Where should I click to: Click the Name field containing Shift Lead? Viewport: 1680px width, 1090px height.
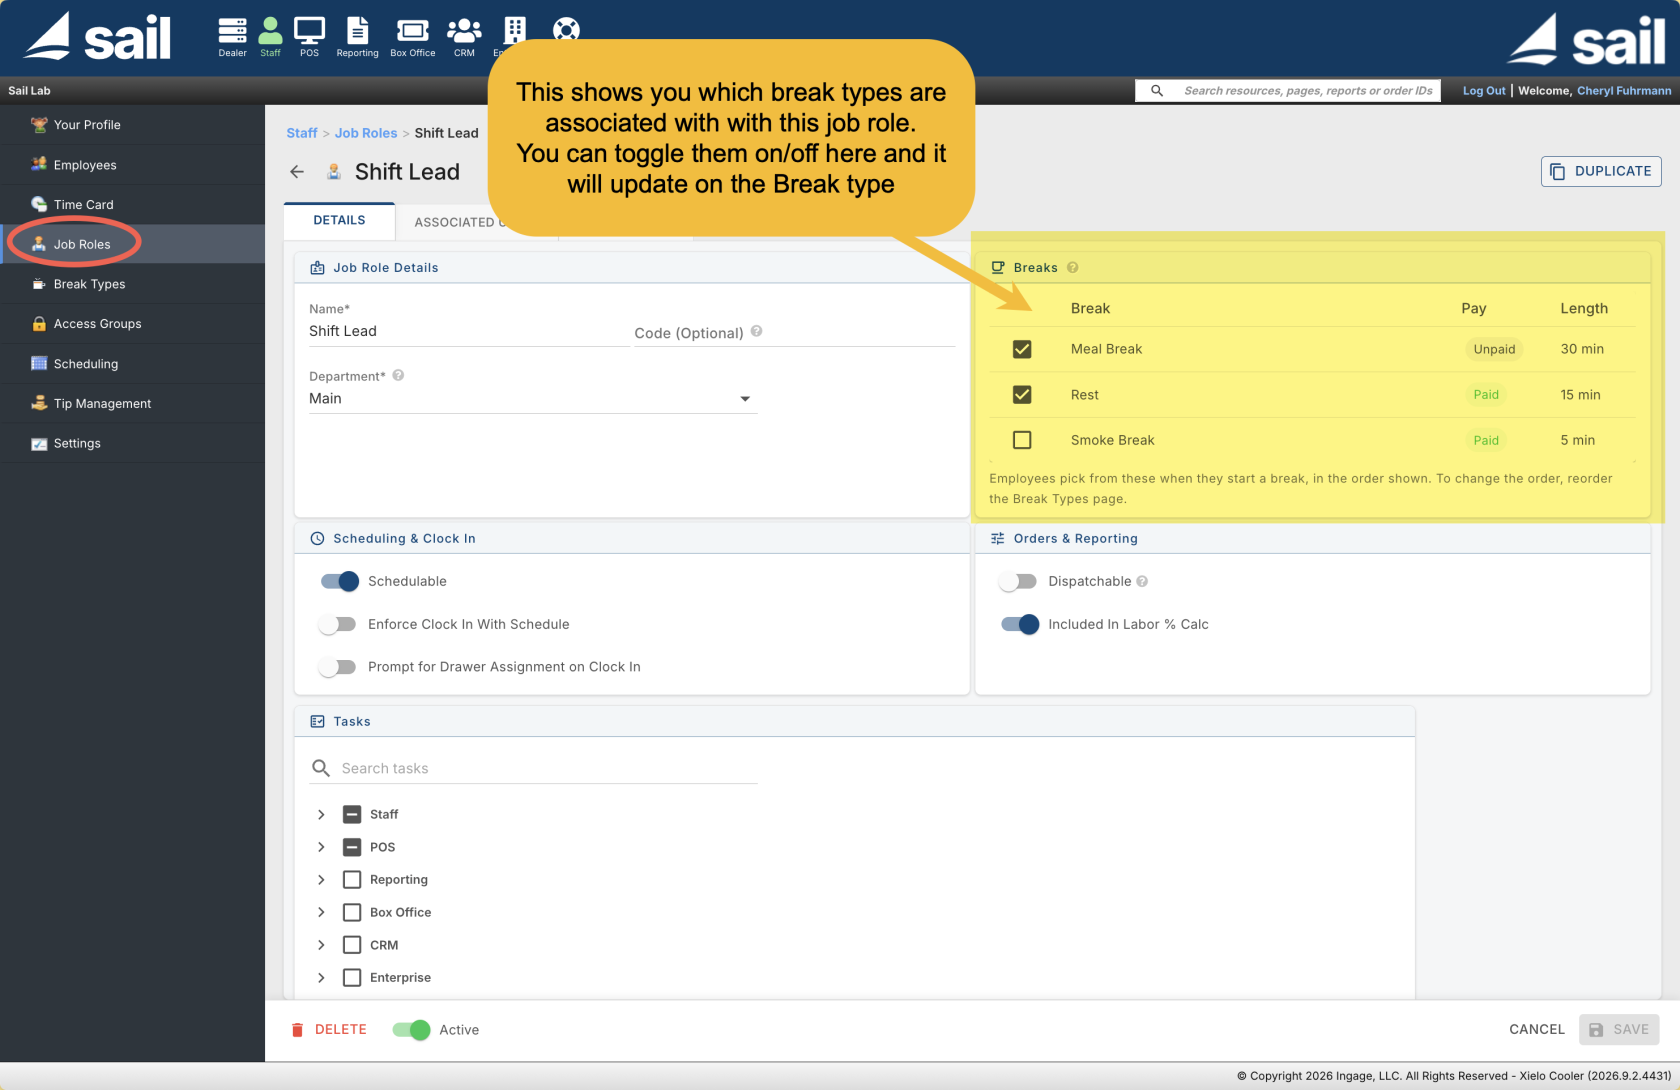[x=468, y=331]
